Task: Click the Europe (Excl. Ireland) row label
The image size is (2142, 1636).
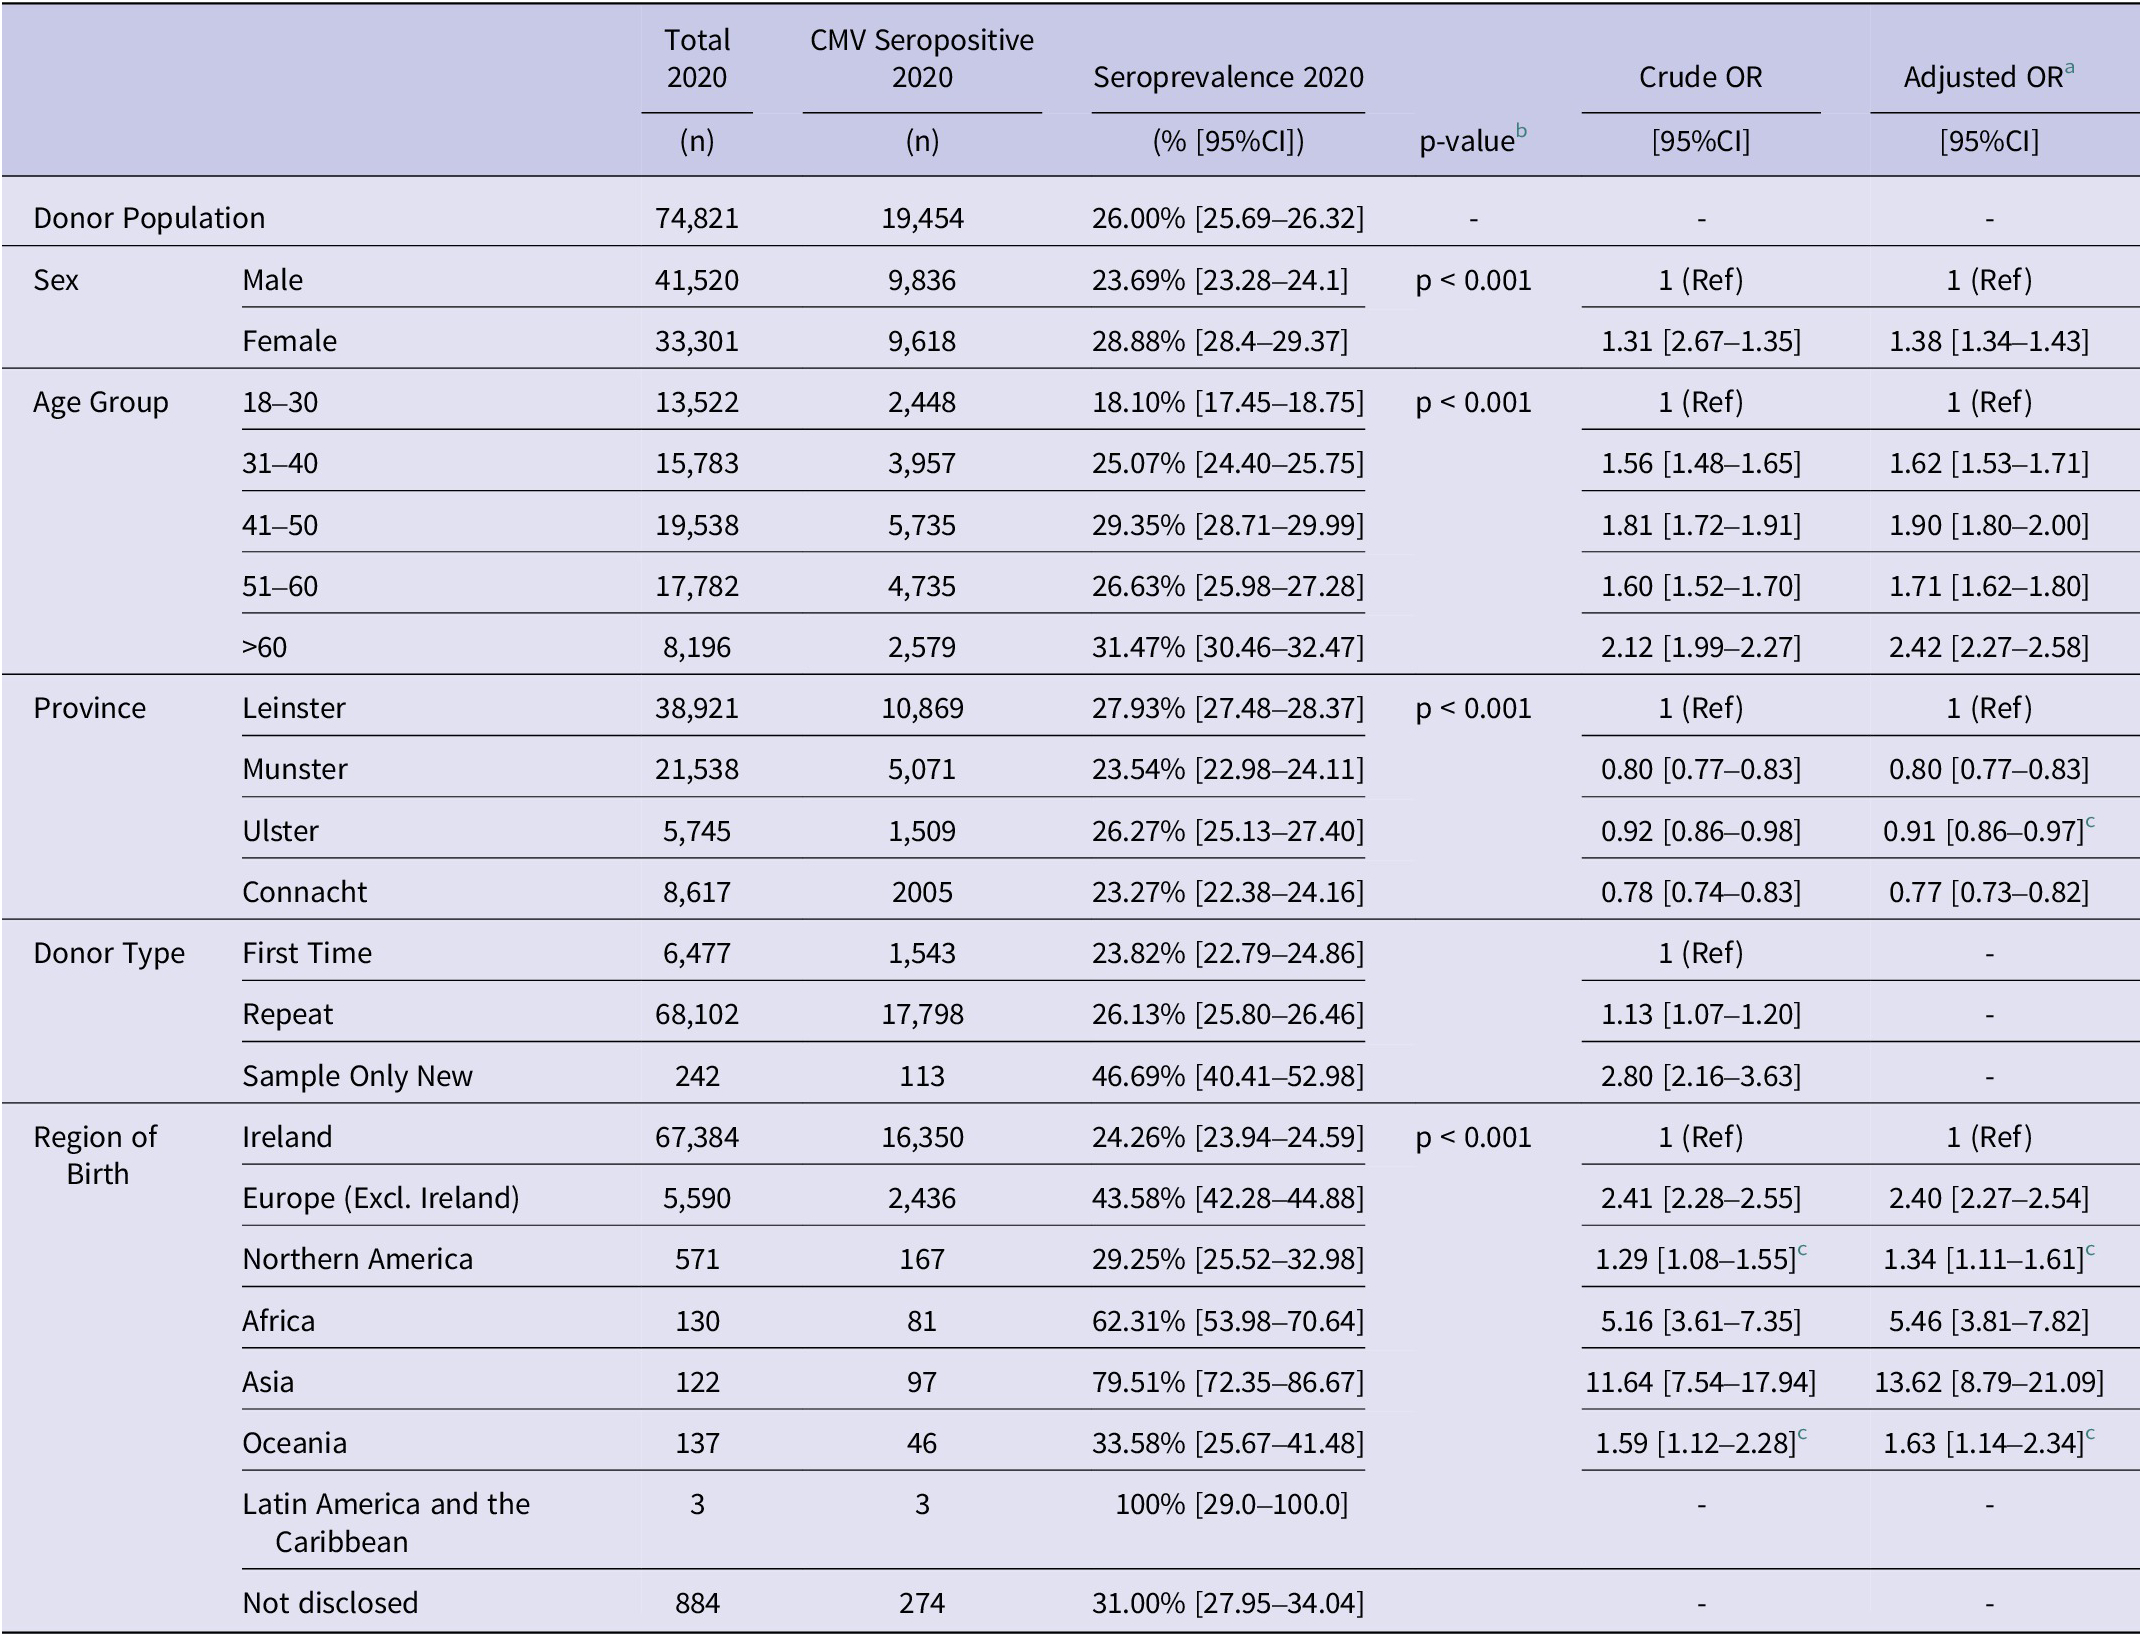Action: [380, 1198]
